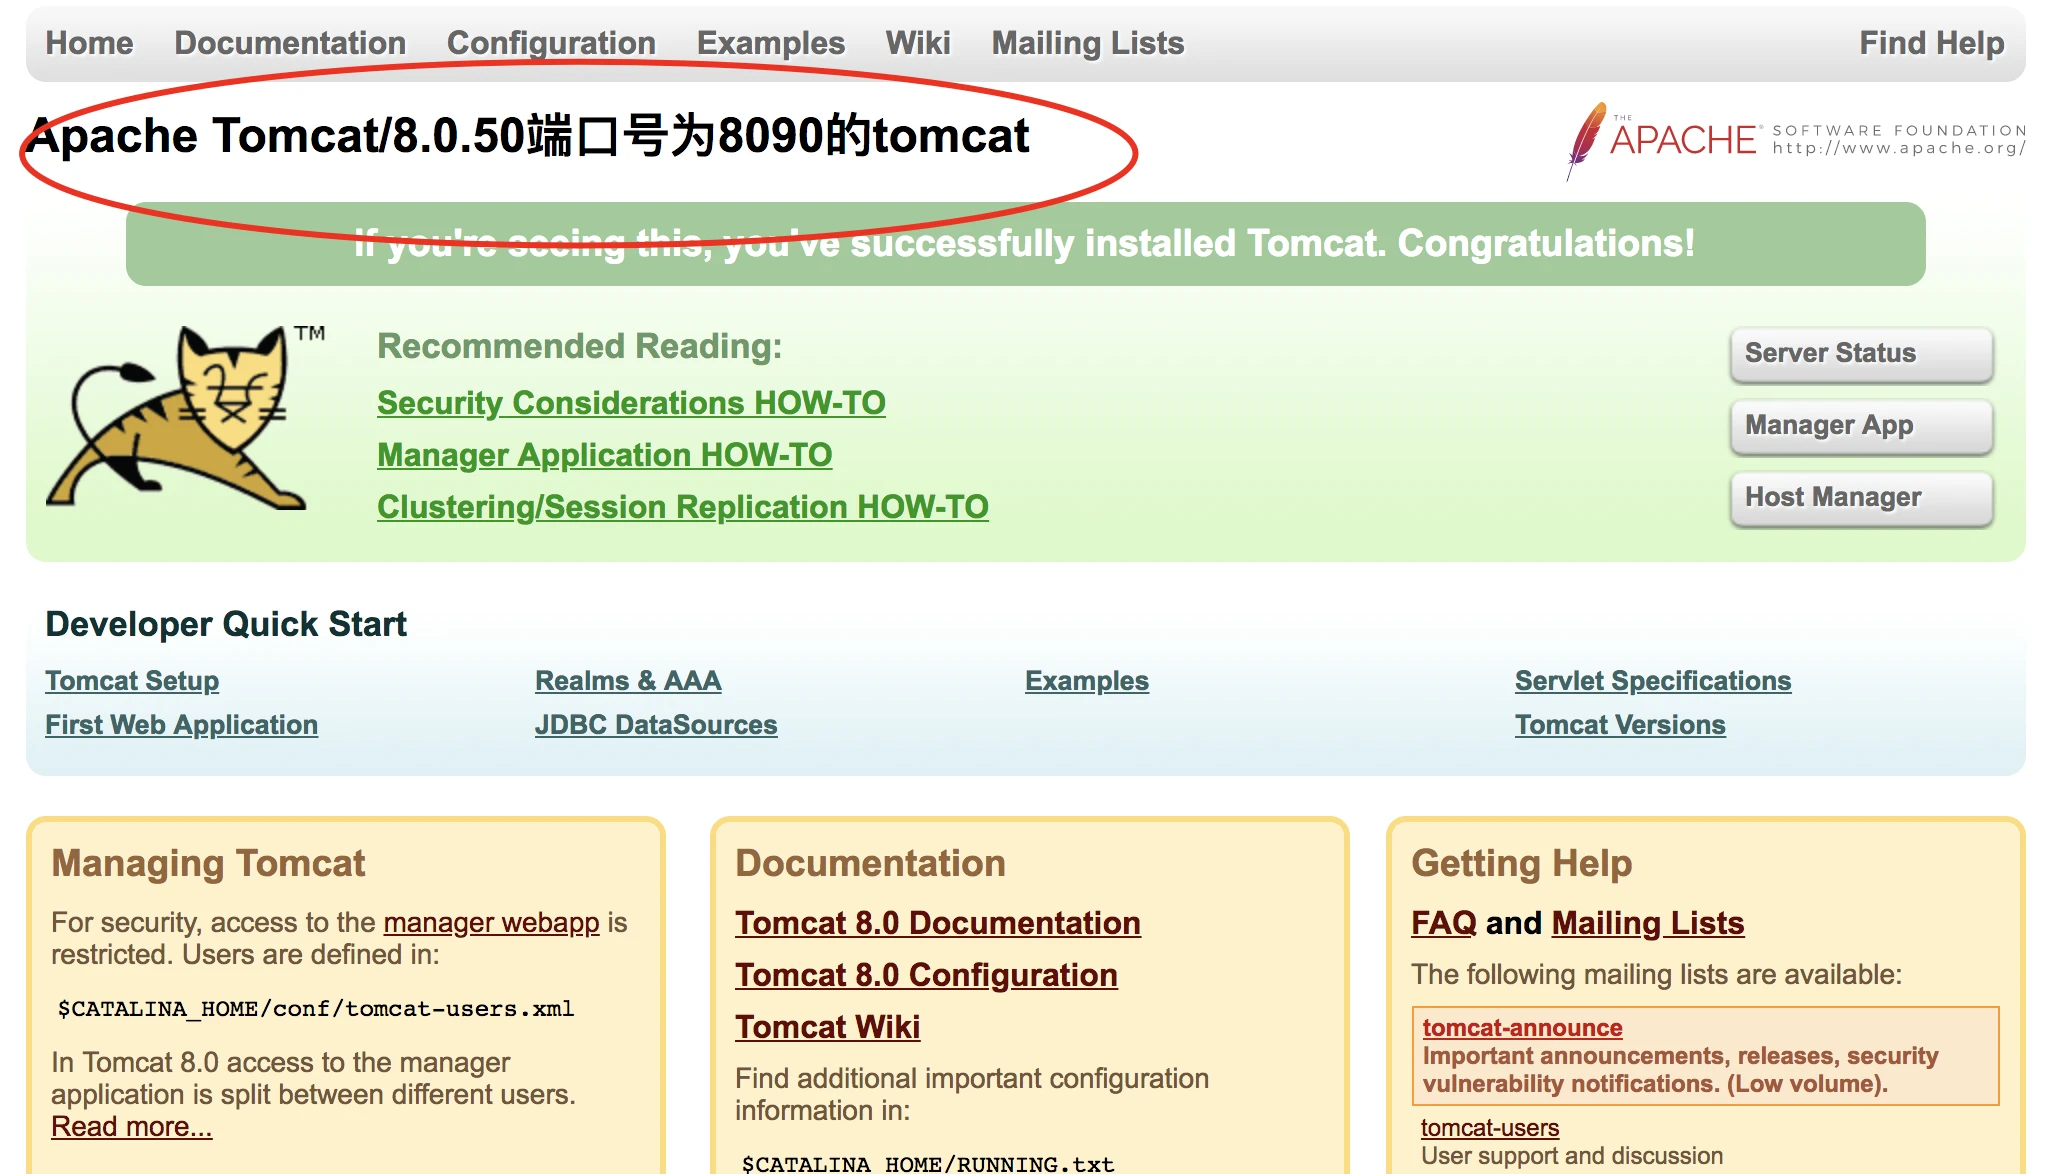The height and width of the screenshot is (1174, 2052).
Task: Go to Configuration in the nav bar
Action: pyautogui.click(x=551, y=43)
